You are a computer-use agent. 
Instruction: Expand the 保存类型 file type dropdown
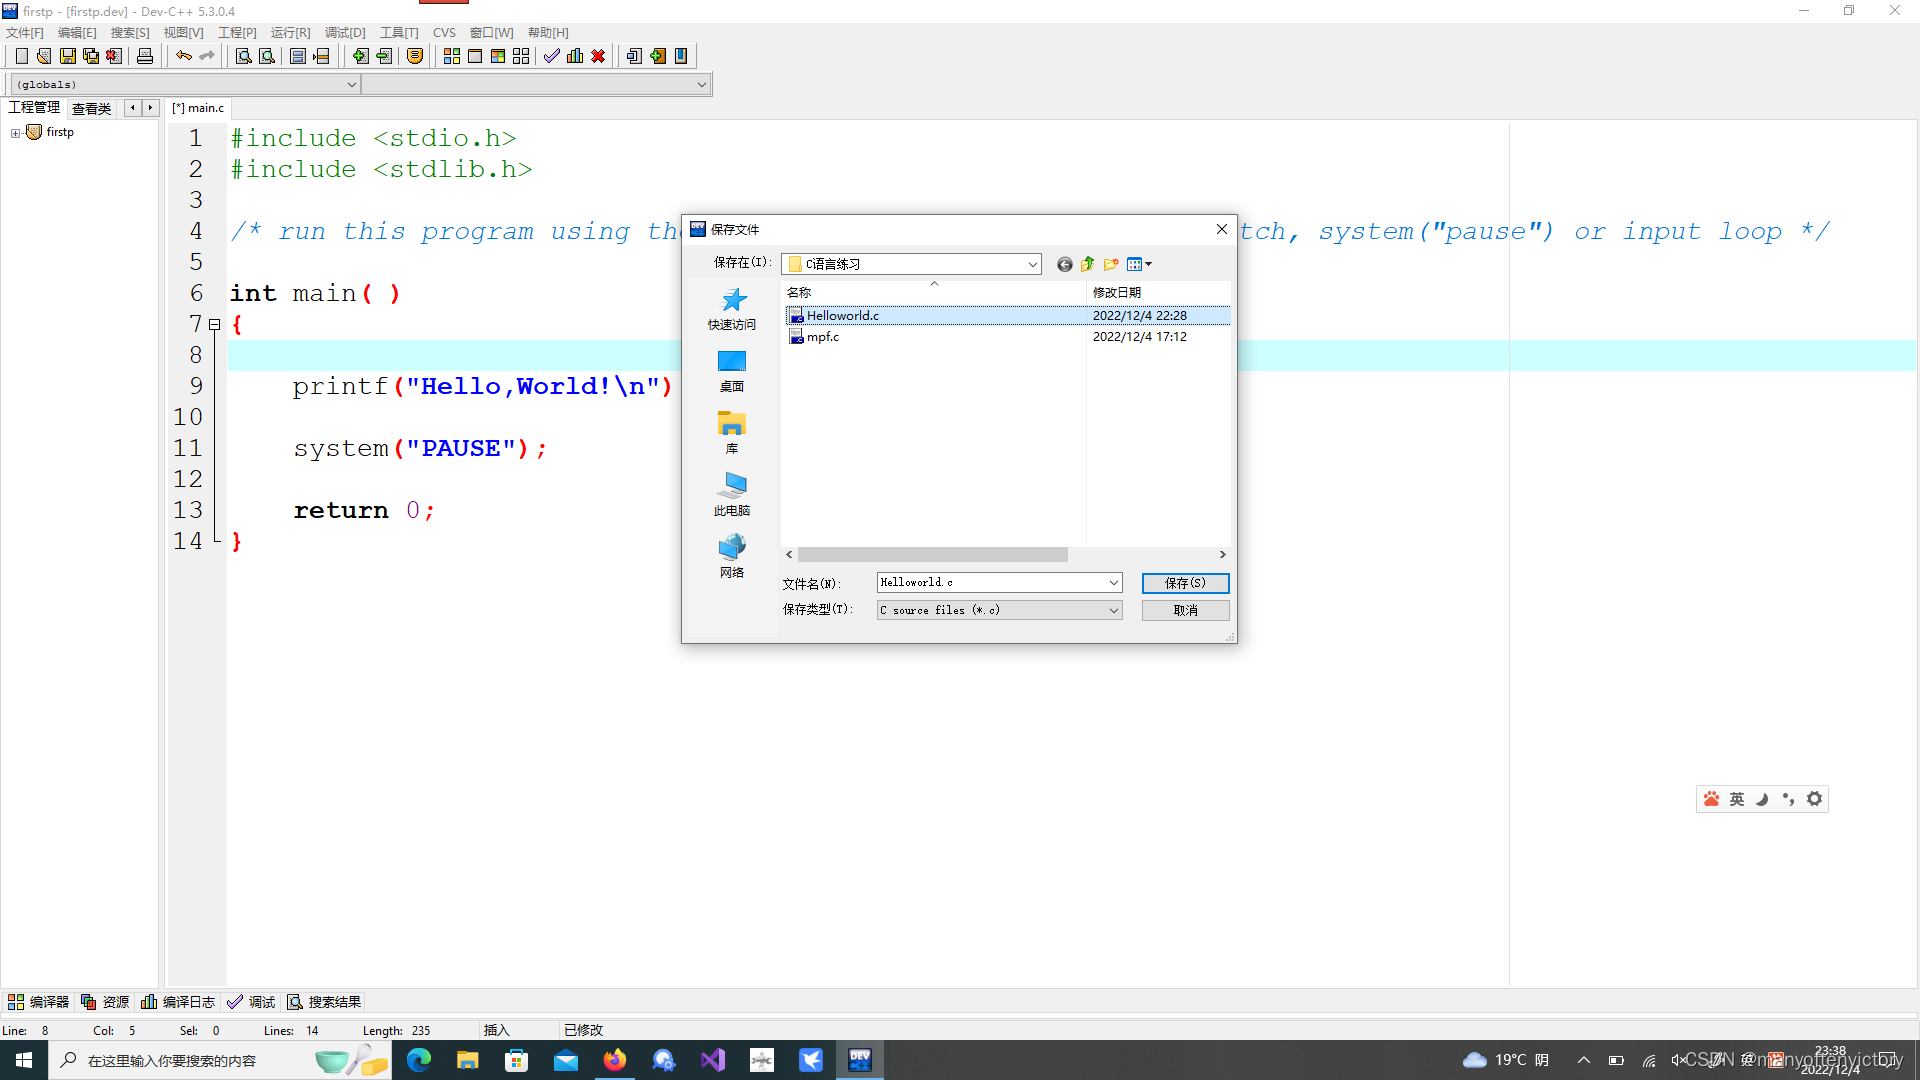click(x=1113, y=609)
